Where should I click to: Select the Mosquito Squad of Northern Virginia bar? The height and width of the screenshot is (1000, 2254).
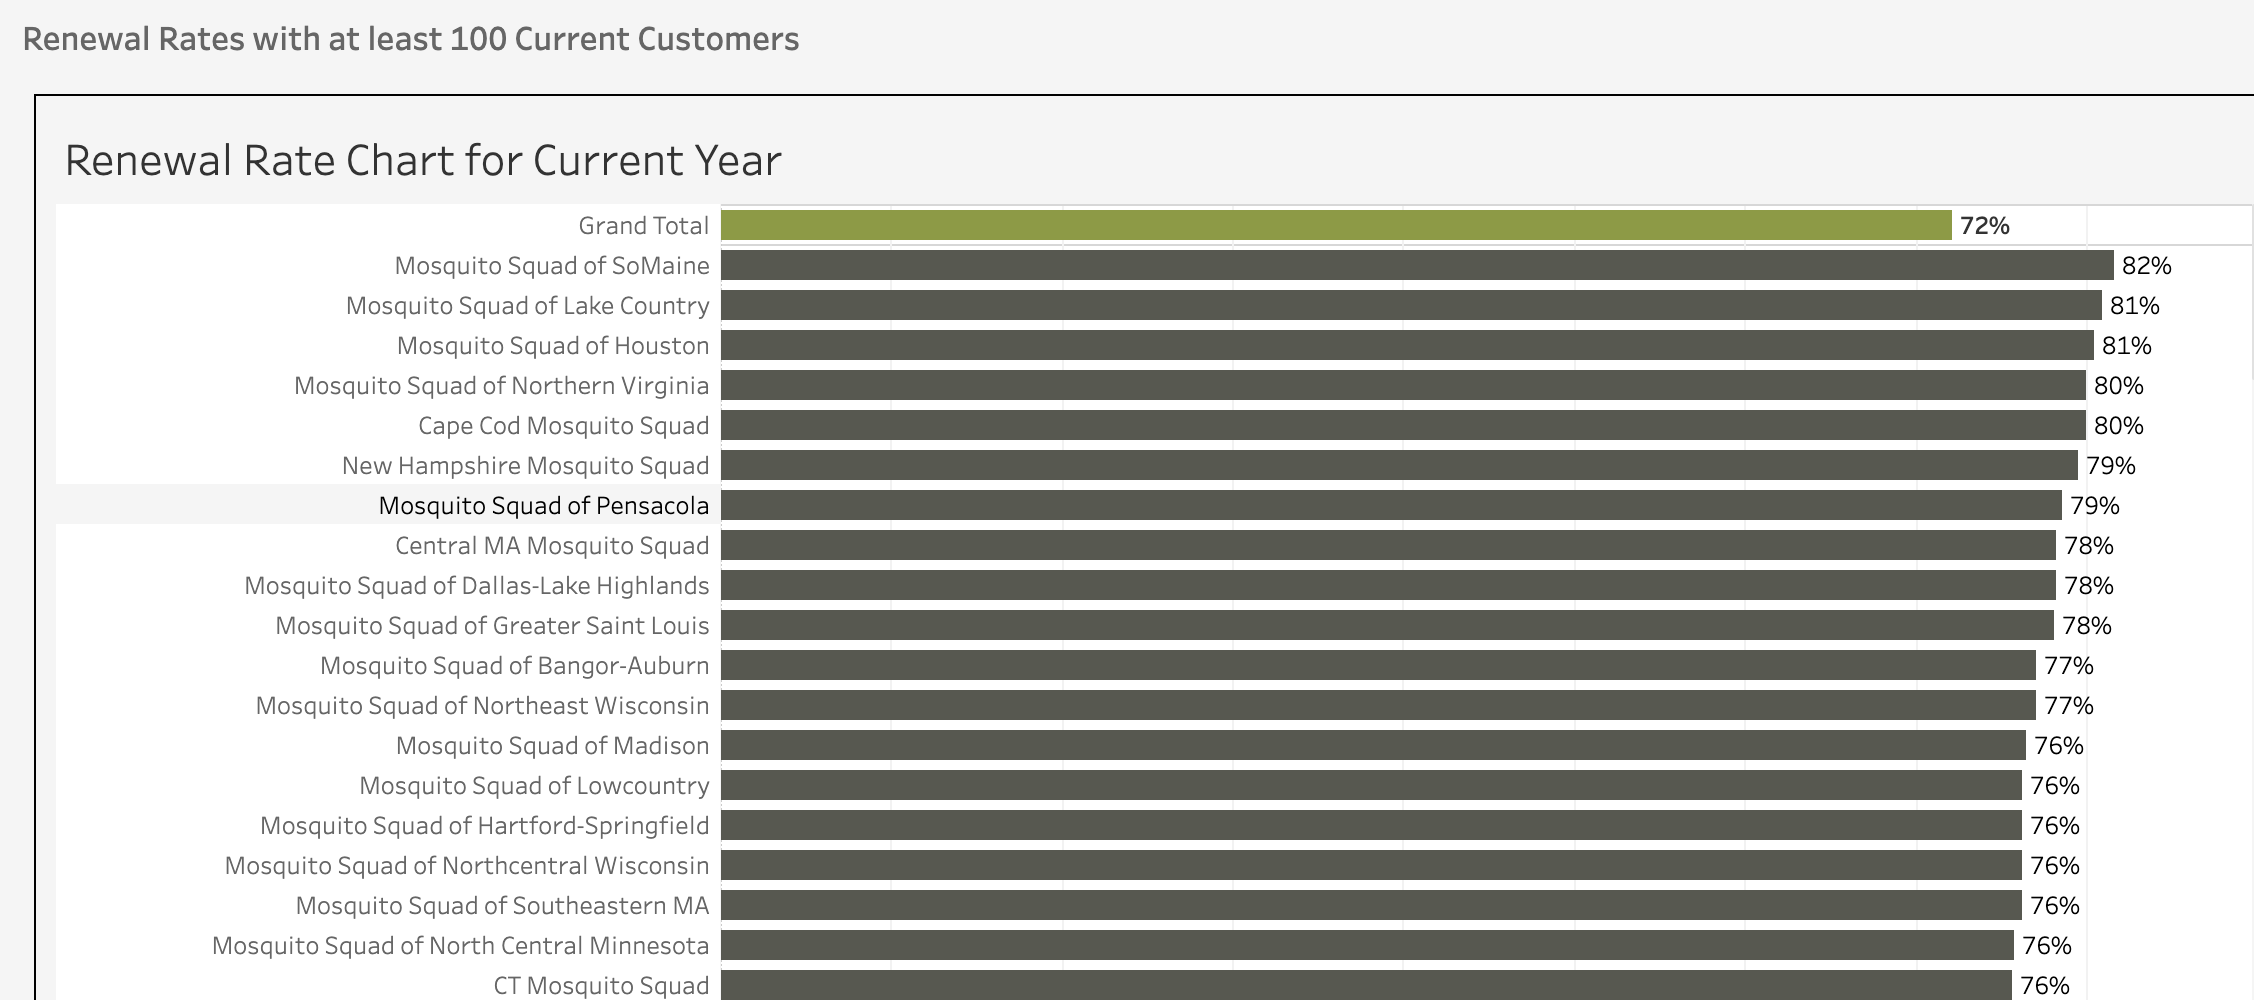(1402, 385)
